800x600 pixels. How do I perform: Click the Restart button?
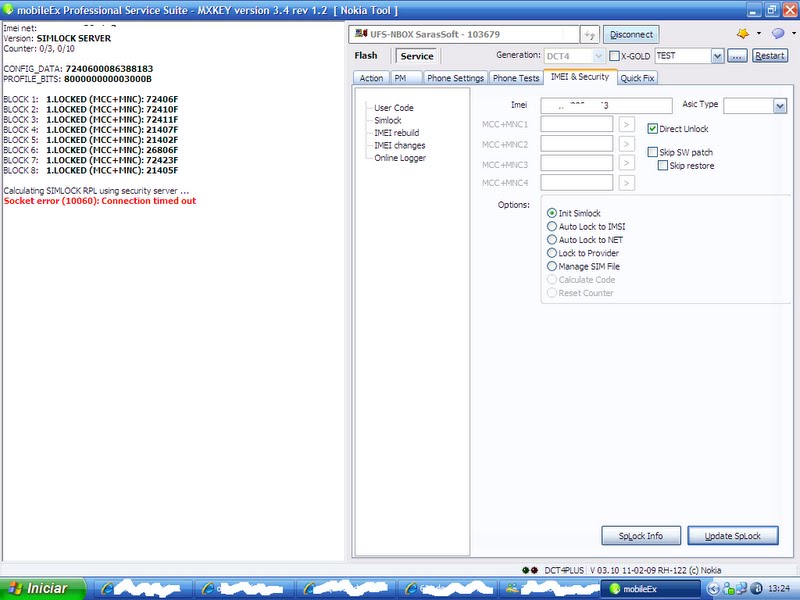coord(770,56)
